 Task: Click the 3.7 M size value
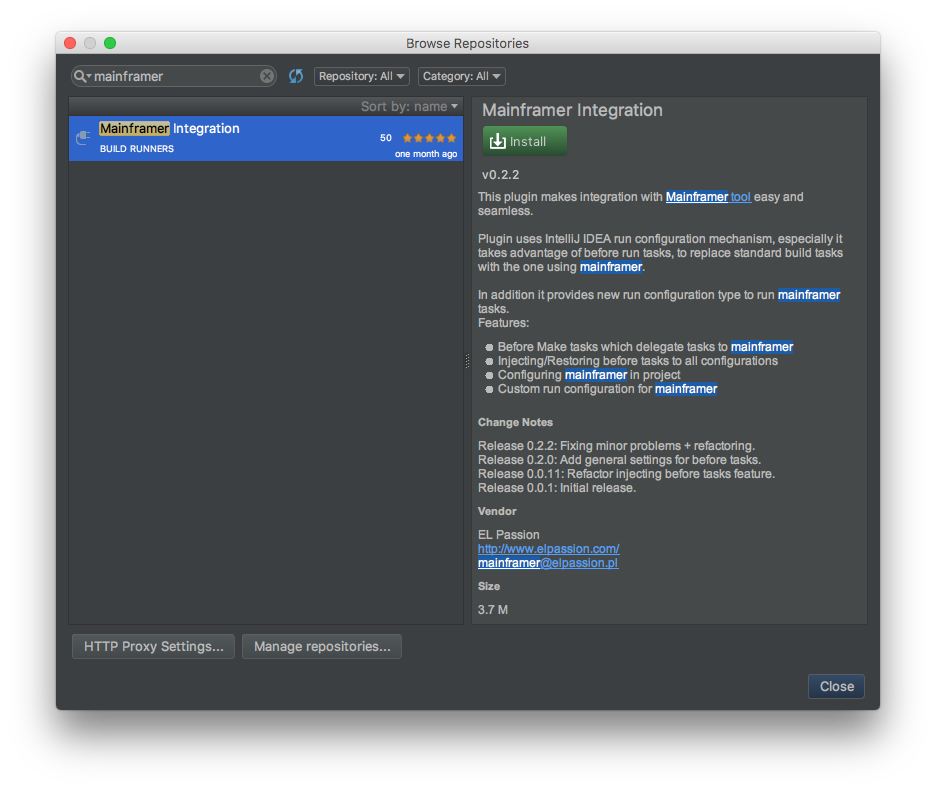[x=492, y=610]
